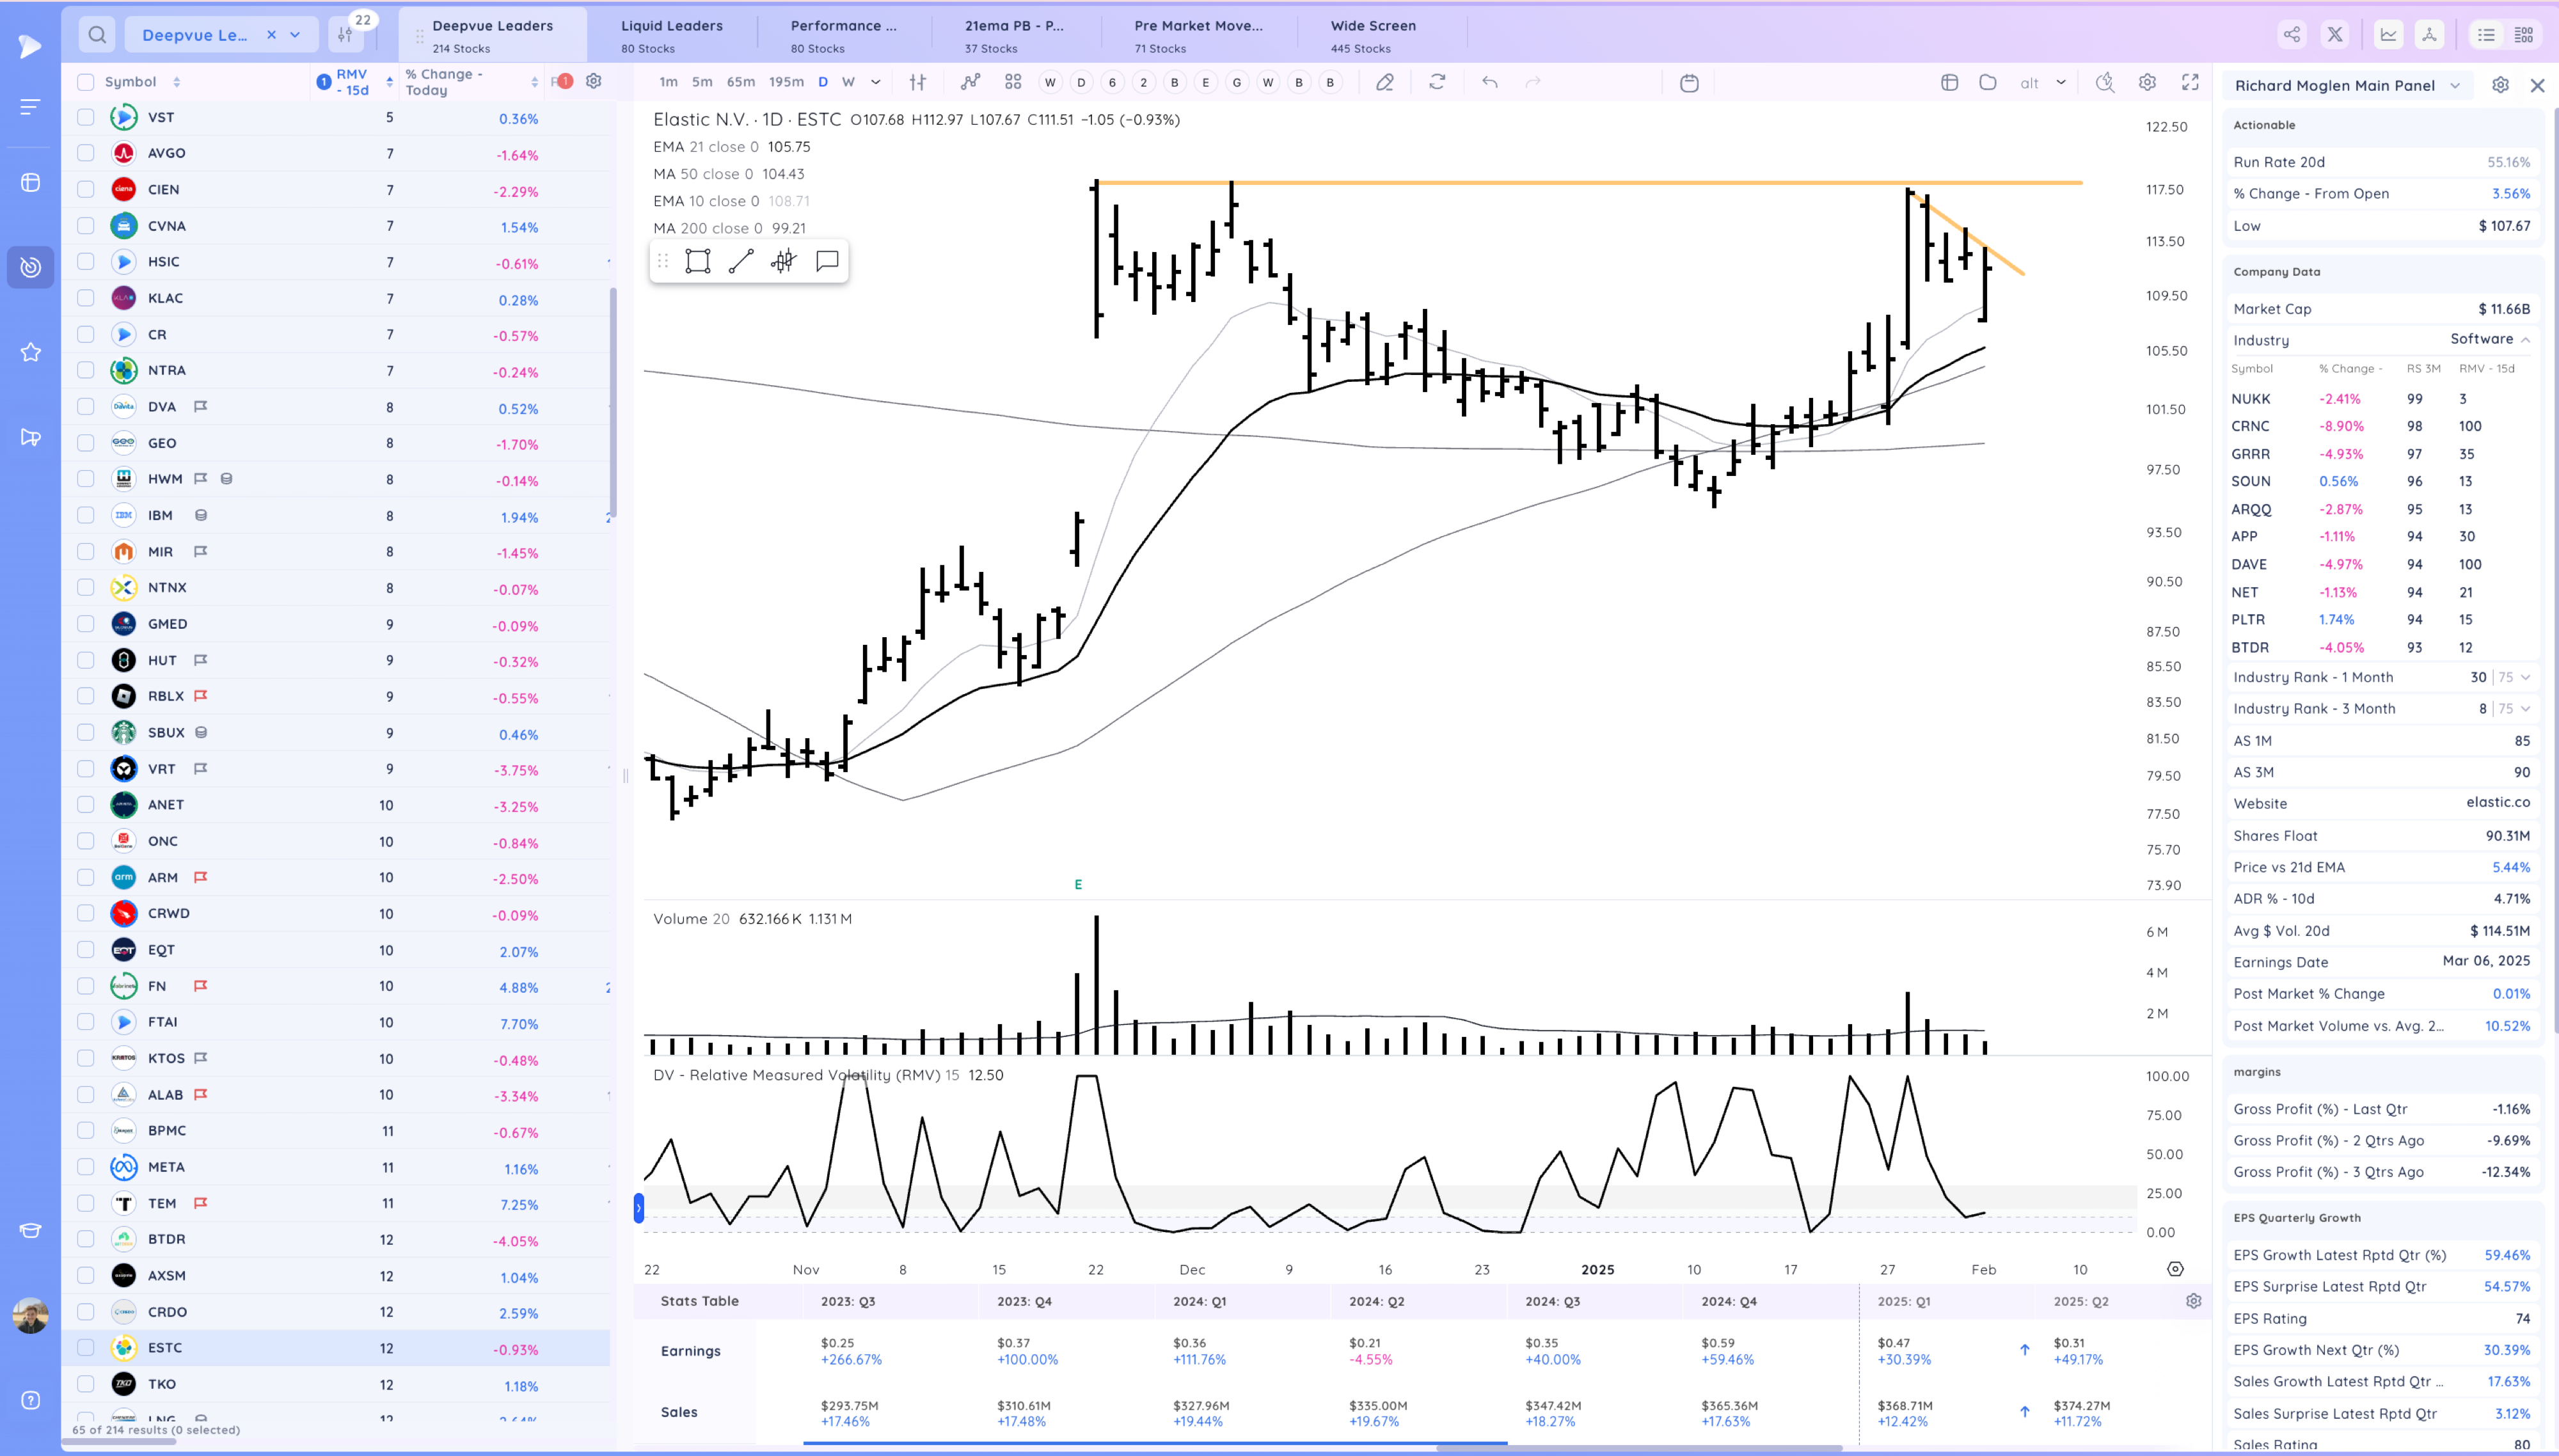Viewport: 2559px width, 1456px height.
Task: Select the rectangle drawing tool
Action: 697,262
